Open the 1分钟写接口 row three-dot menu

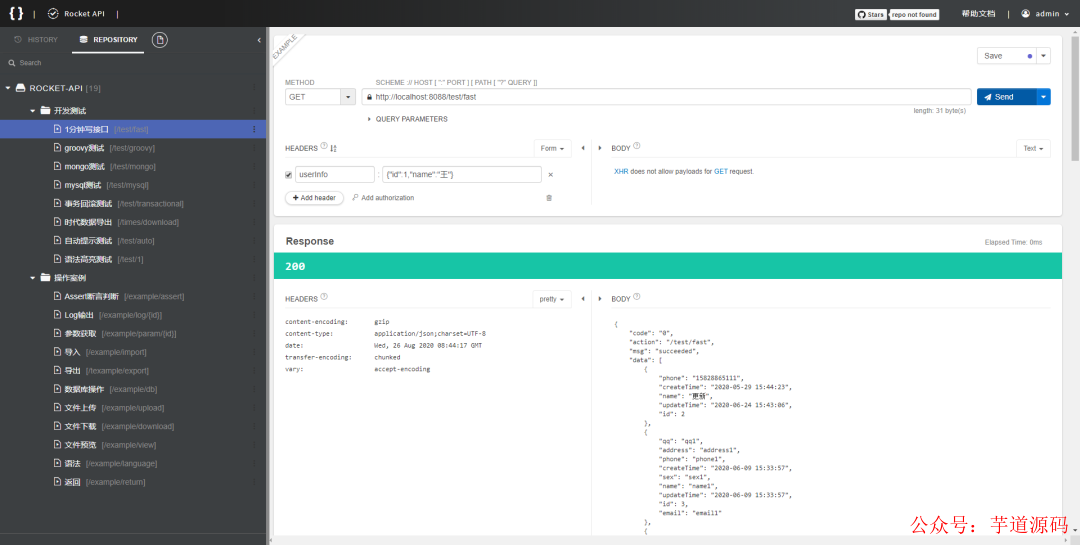[x=253, y=129]
